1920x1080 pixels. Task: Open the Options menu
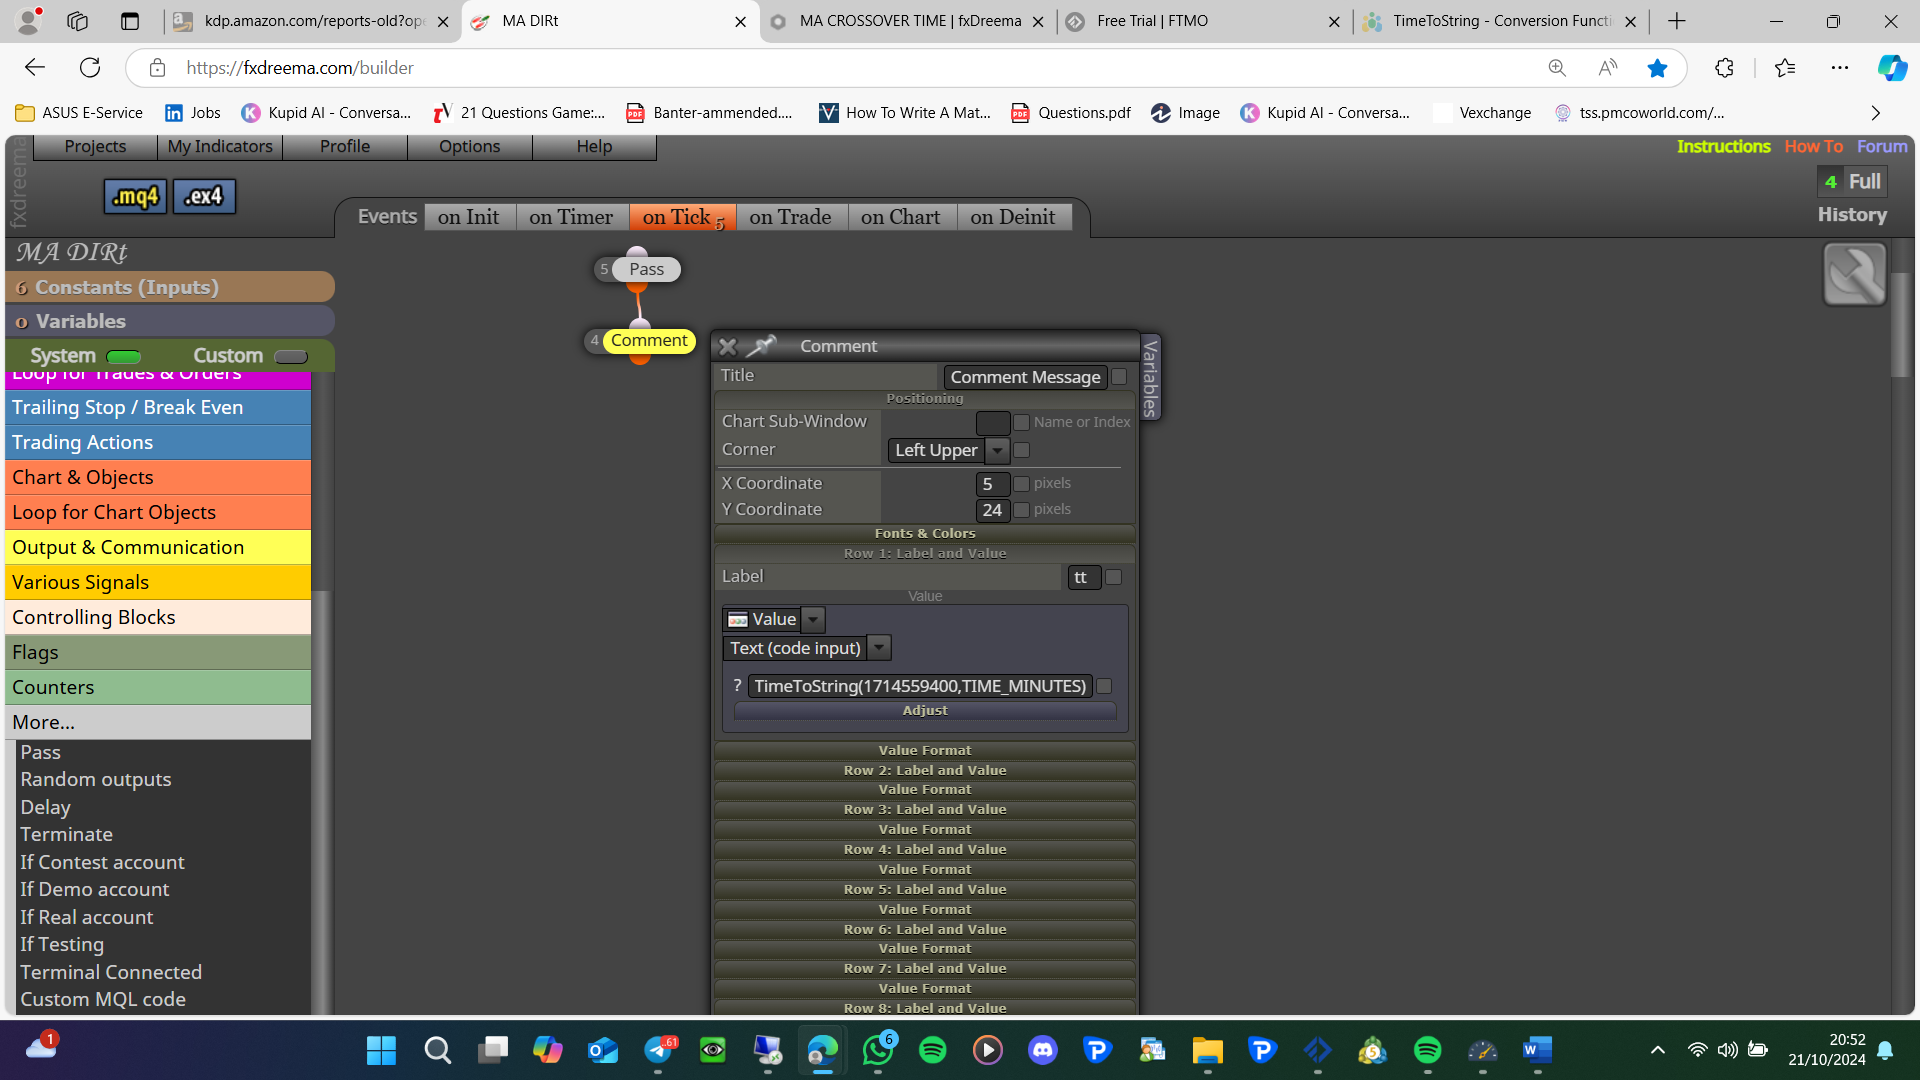[x=469, y=146]
